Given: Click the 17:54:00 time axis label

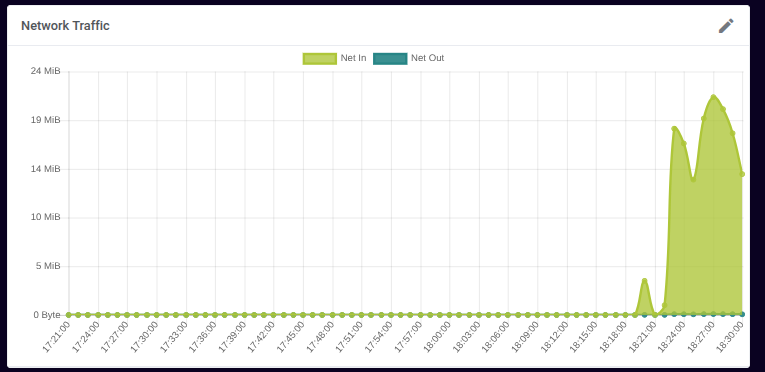Looking at the screenshot, I should [378, 337].
